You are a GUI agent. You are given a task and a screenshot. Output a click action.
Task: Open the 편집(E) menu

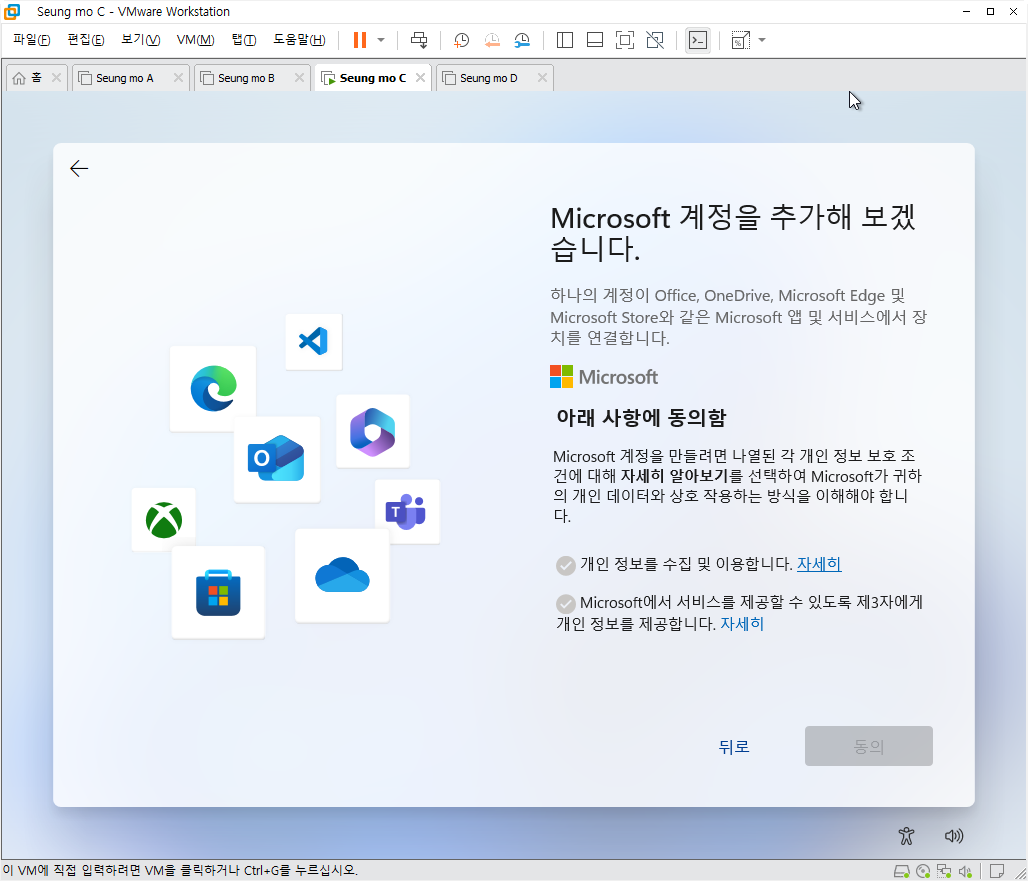coord(86,40)
